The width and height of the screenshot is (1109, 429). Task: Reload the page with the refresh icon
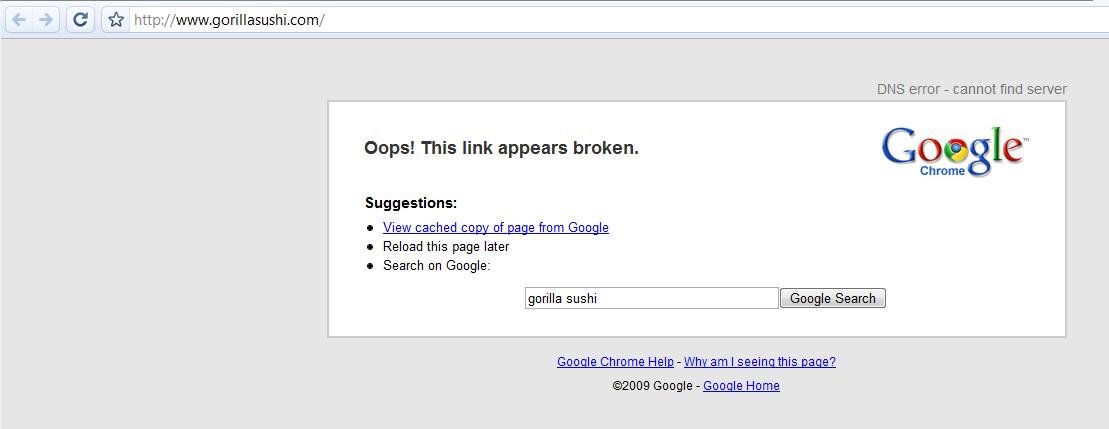(81, 20)
